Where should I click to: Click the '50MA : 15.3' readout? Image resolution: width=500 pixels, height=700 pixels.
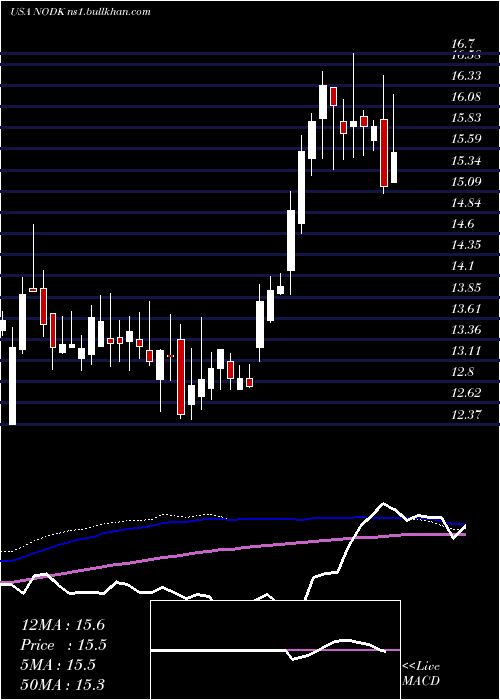pyautogui.click(x=63, y=684)
